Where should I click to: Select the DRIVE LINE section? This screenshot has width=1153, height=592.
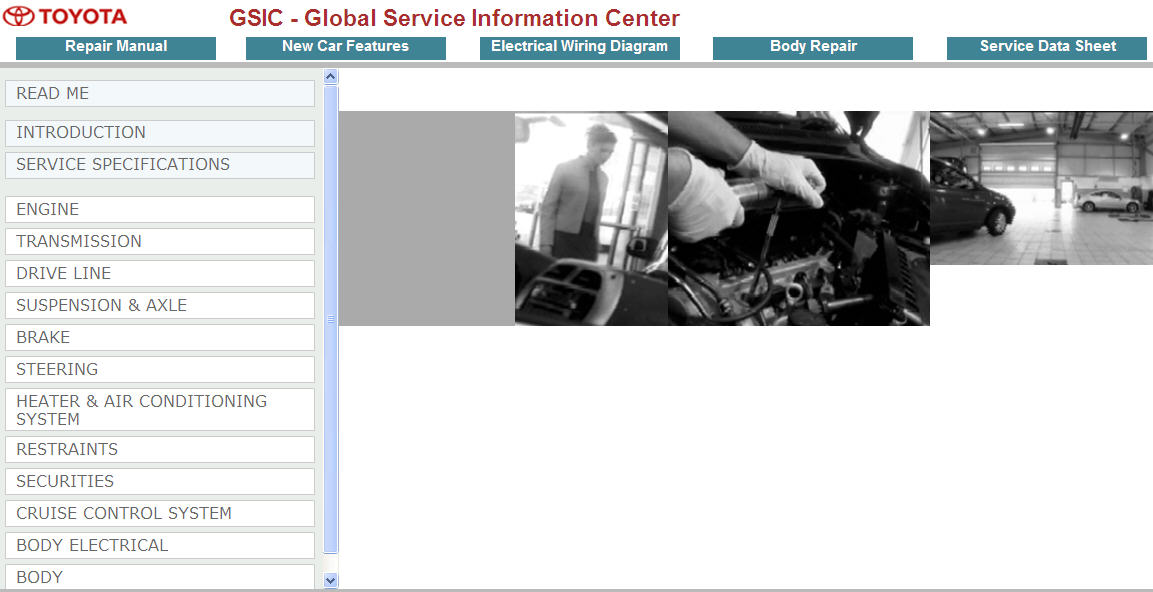tap(160, 274)
